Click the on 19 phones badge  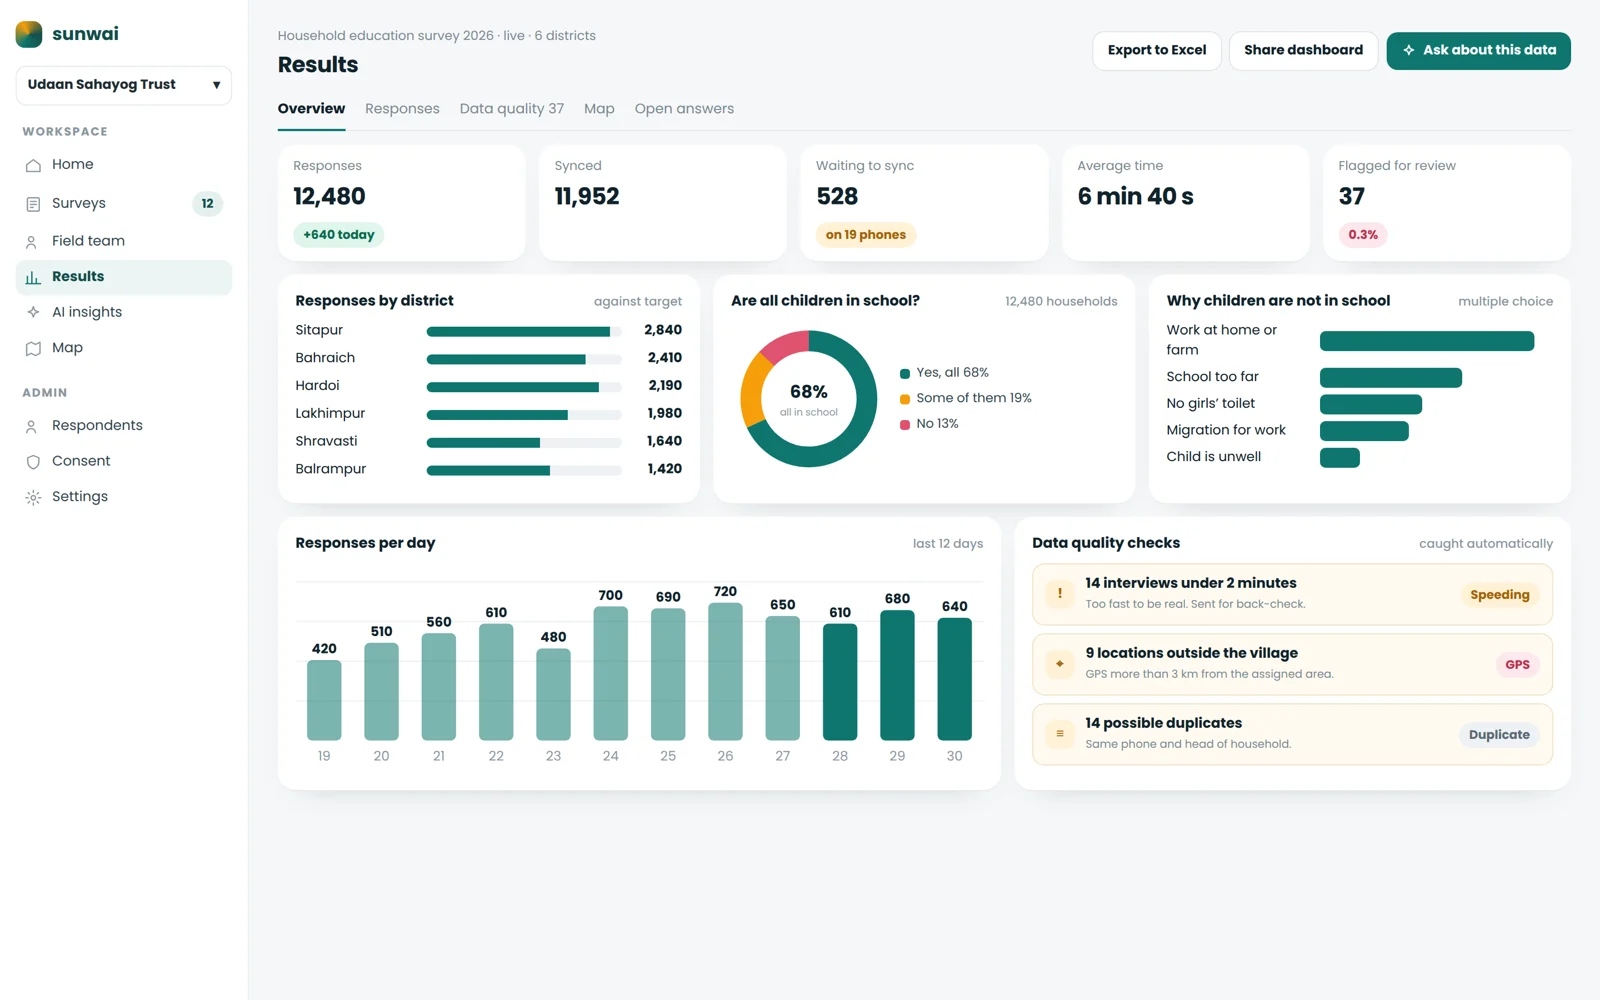866,235
